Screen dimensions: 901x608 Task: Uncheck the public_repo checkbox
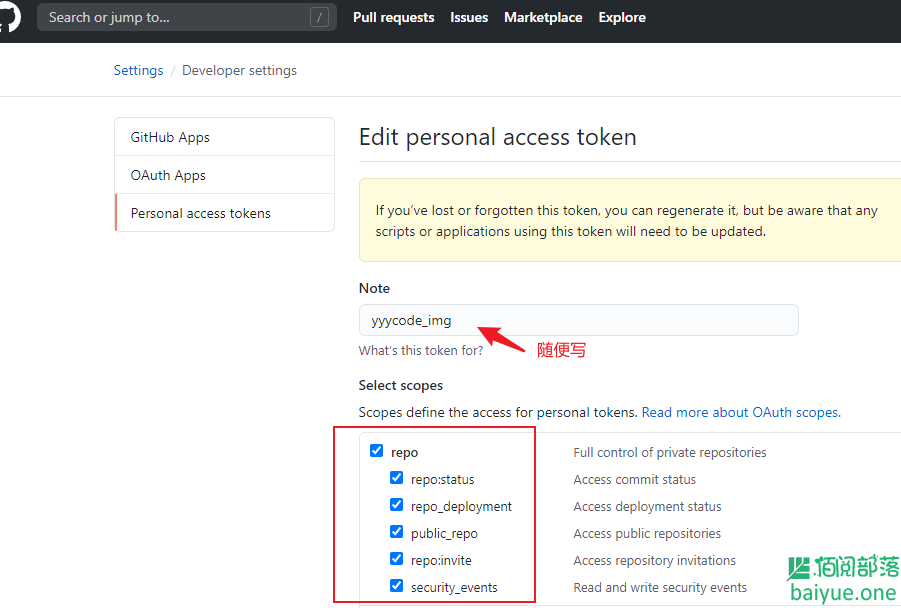click(x=396, y=532)
